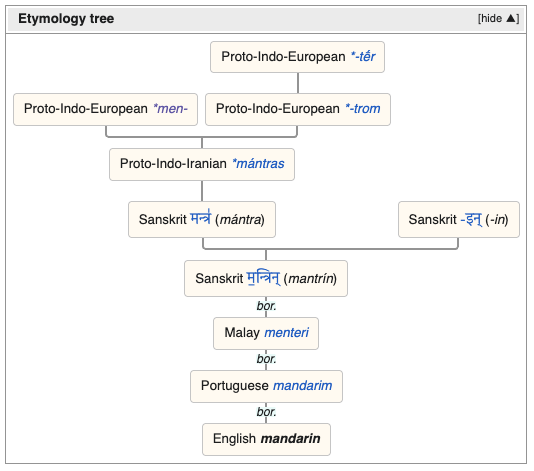Open the Malay menteri link
The width and height of the screenshot is (534, 471).
point(287,332)
